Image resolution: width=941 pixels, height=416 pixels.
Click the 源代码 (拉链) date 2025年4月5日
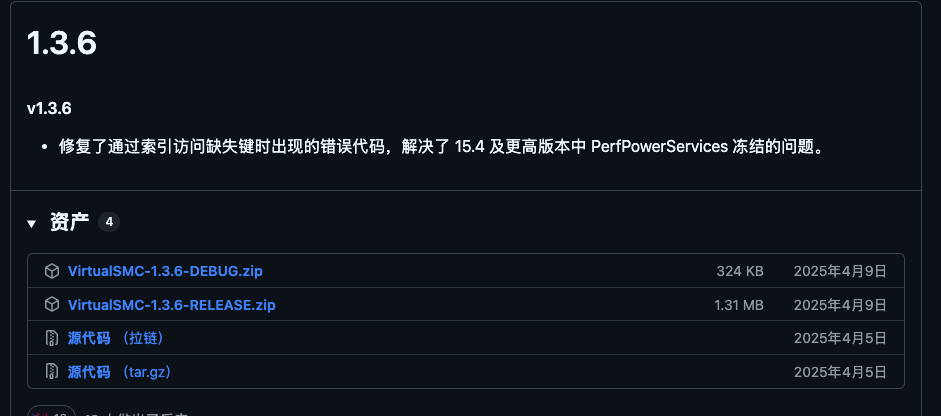(840, 338)
